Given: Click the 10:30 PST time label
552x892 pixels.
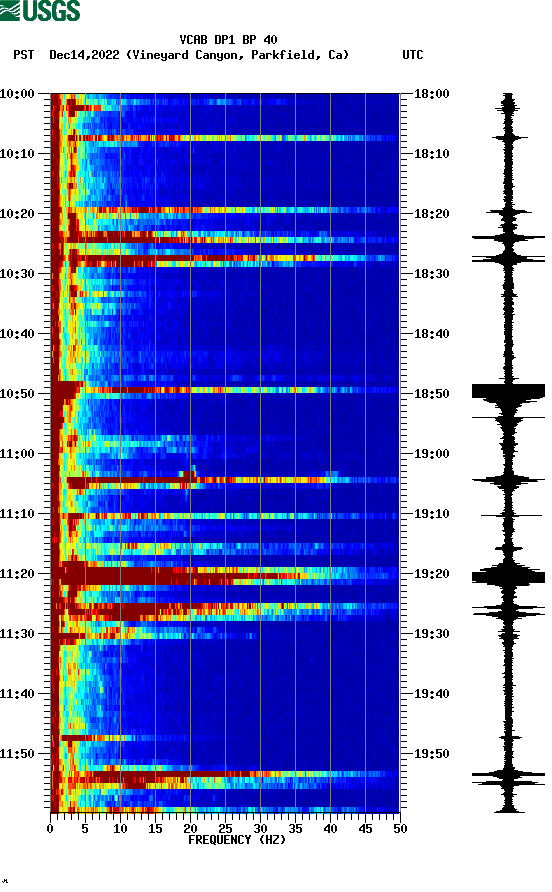Looking at the screenshot, I should (17, 274).
